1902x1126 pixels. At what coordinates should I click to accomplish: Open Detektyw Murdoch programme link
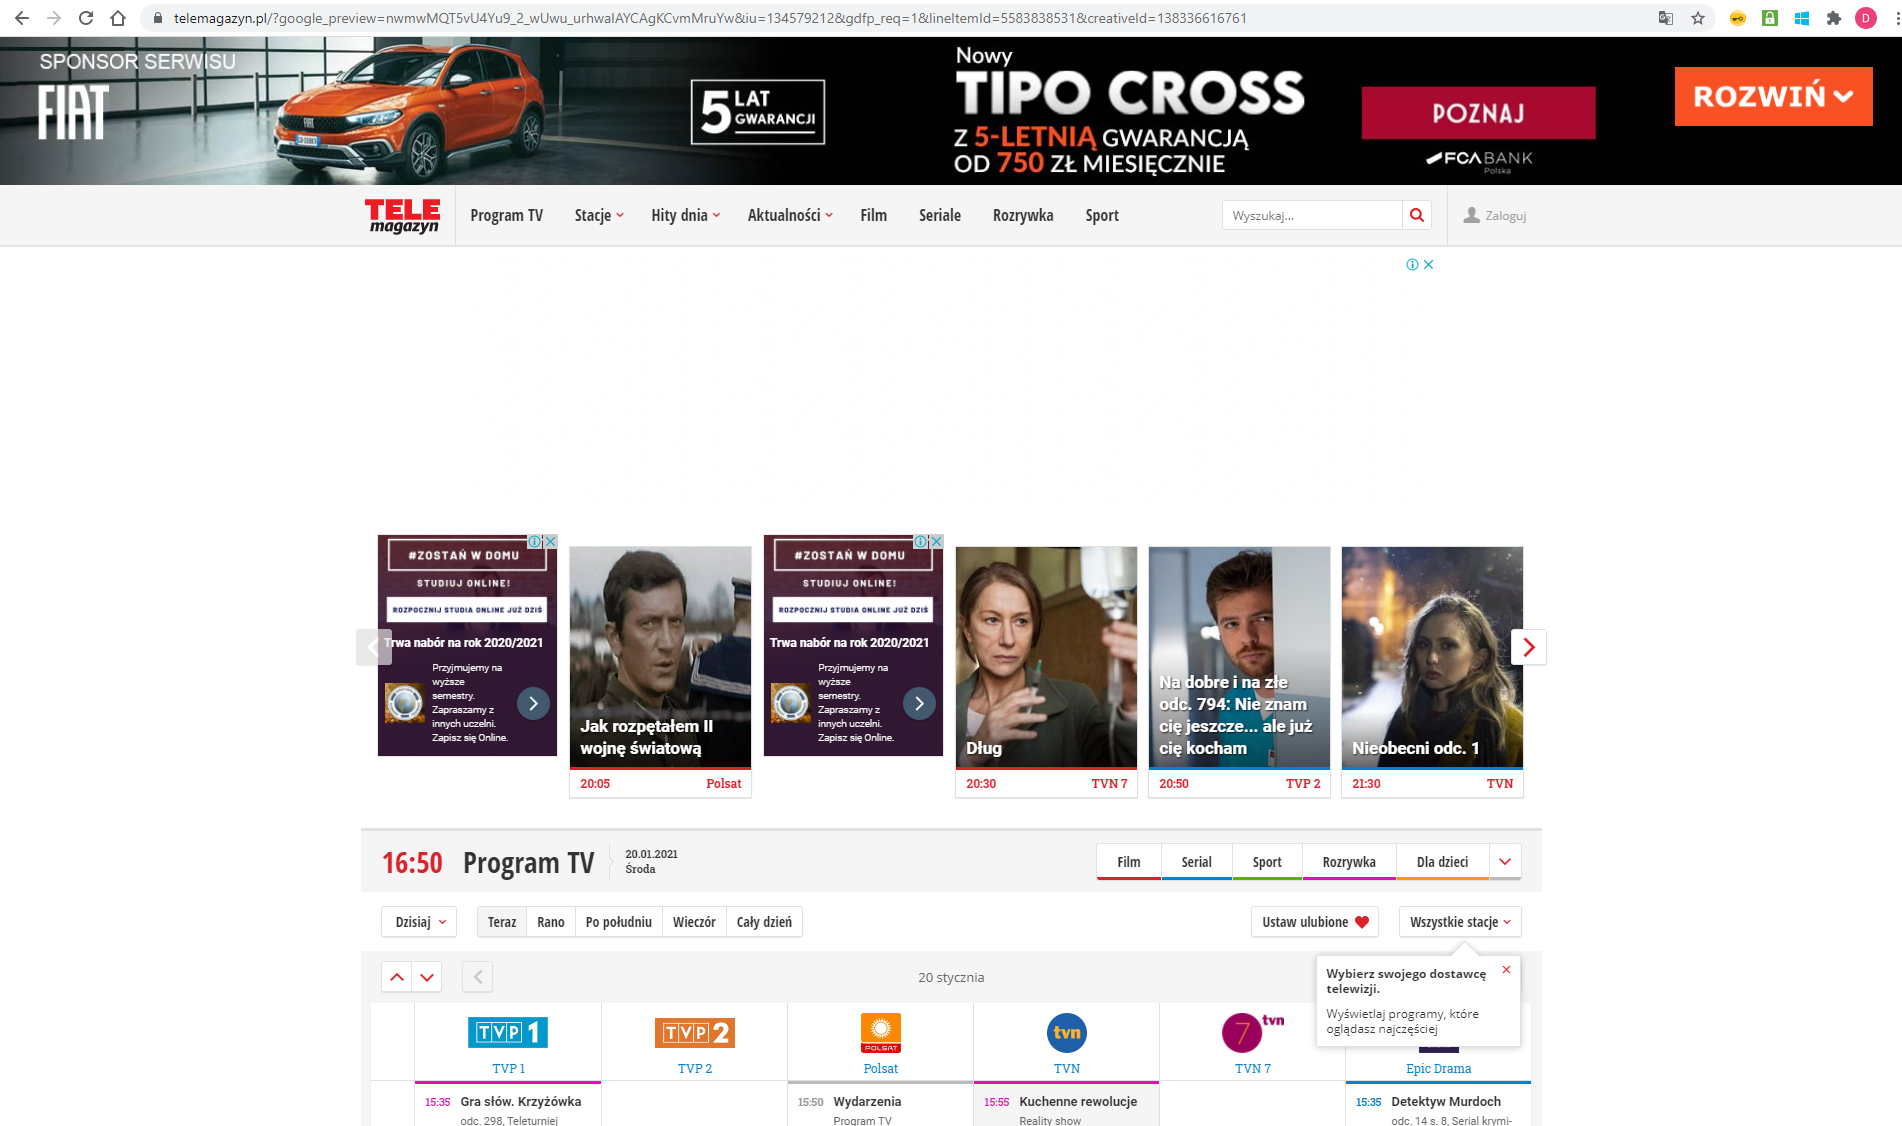[x=1446, y=1102]
